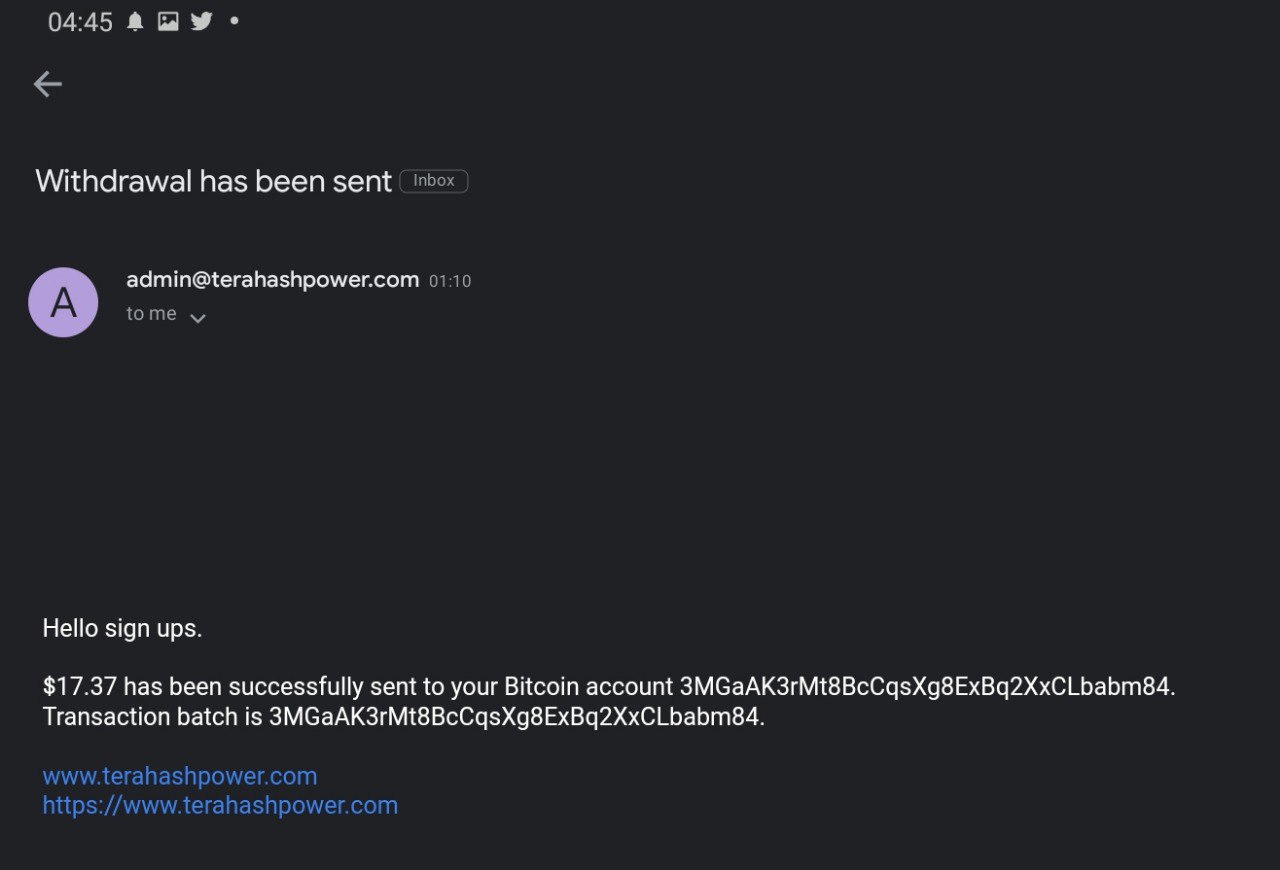Expand recipient details chevron next to 'to me'
This screenshot has width=1280, height=870.
[x=198, y=318]
